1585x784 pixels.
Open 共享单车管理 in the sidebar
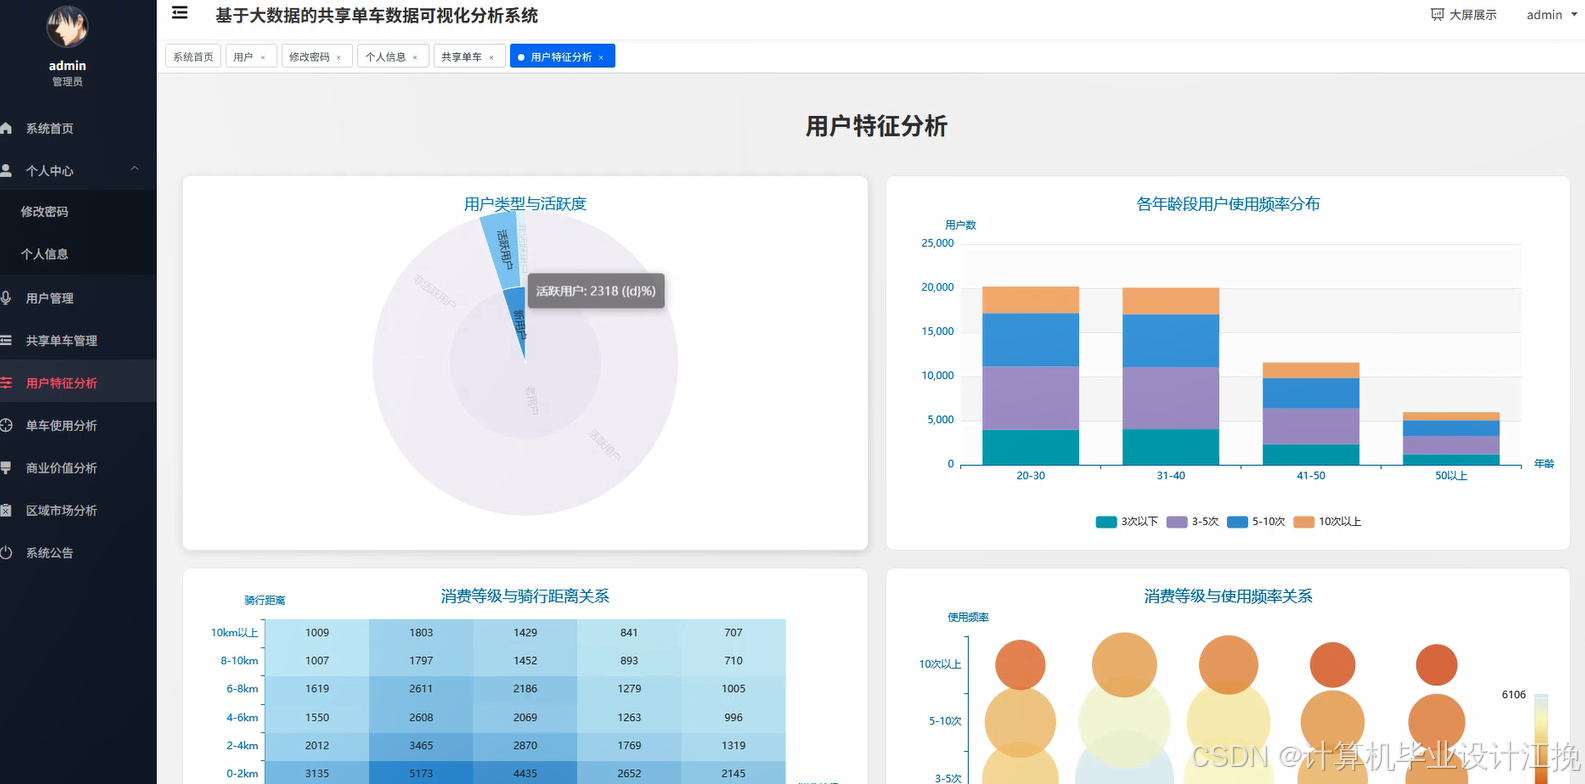pyautogui.click(x=78, y=340)
